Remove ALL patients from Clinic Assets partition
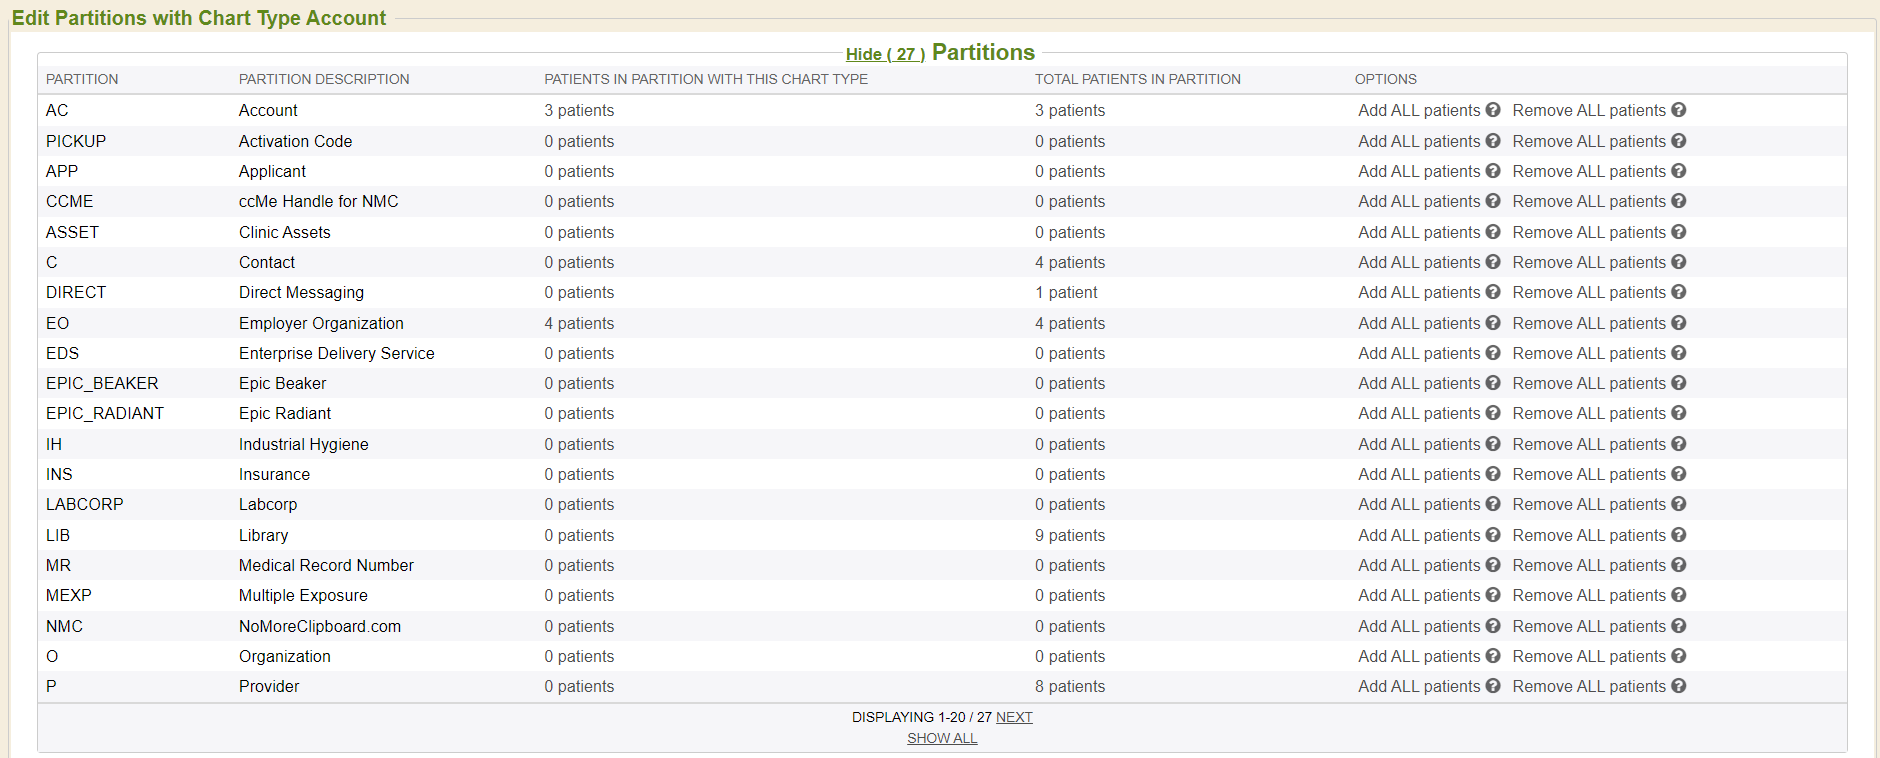1880x758 pixels. [x=1588, y=232]
